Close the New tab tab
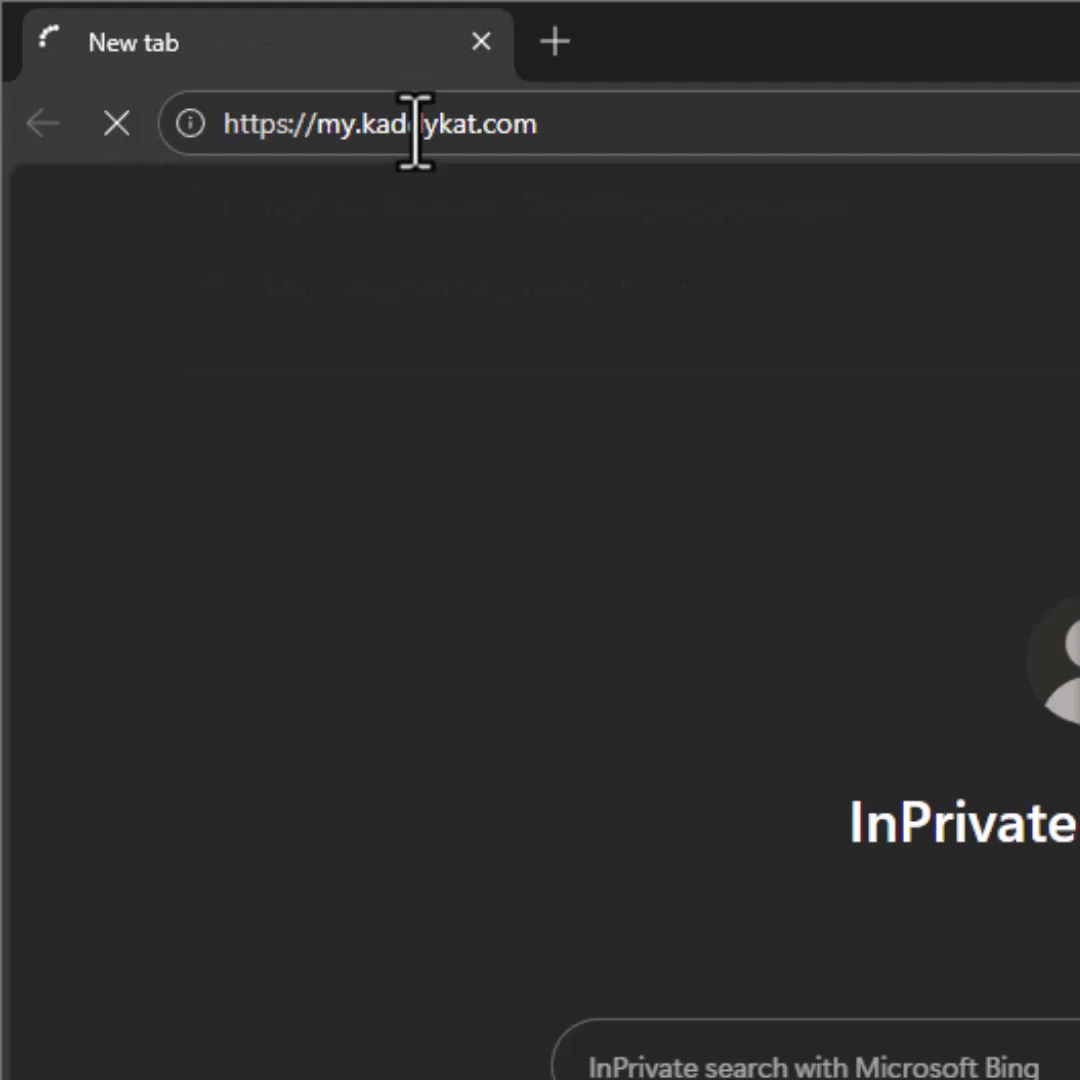Viewport: 1080px width, 1080px height. point(481,42)
